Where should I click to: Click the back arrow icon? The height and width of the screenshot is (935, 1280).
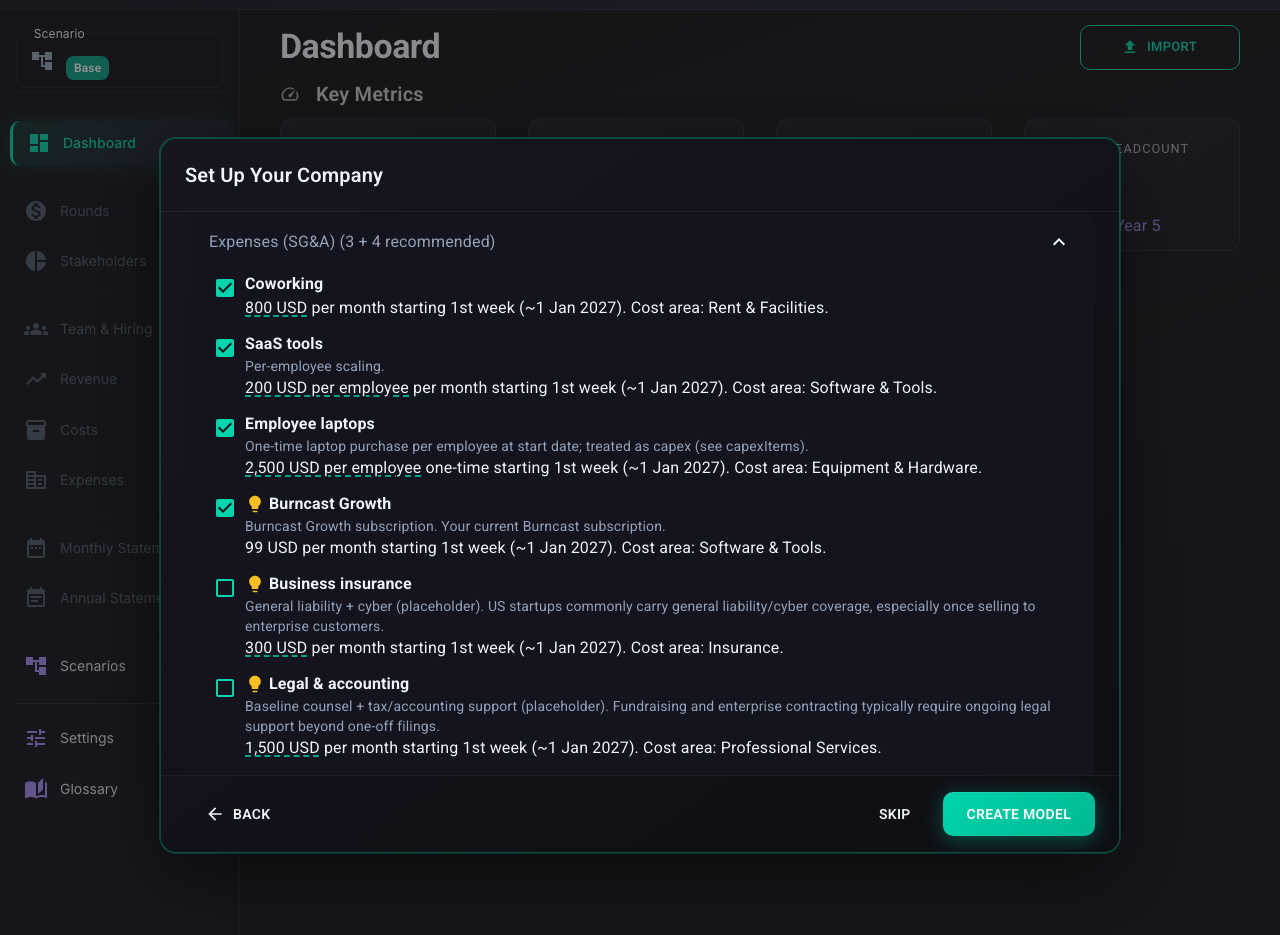pyautogui.click(x=215, y=814)
